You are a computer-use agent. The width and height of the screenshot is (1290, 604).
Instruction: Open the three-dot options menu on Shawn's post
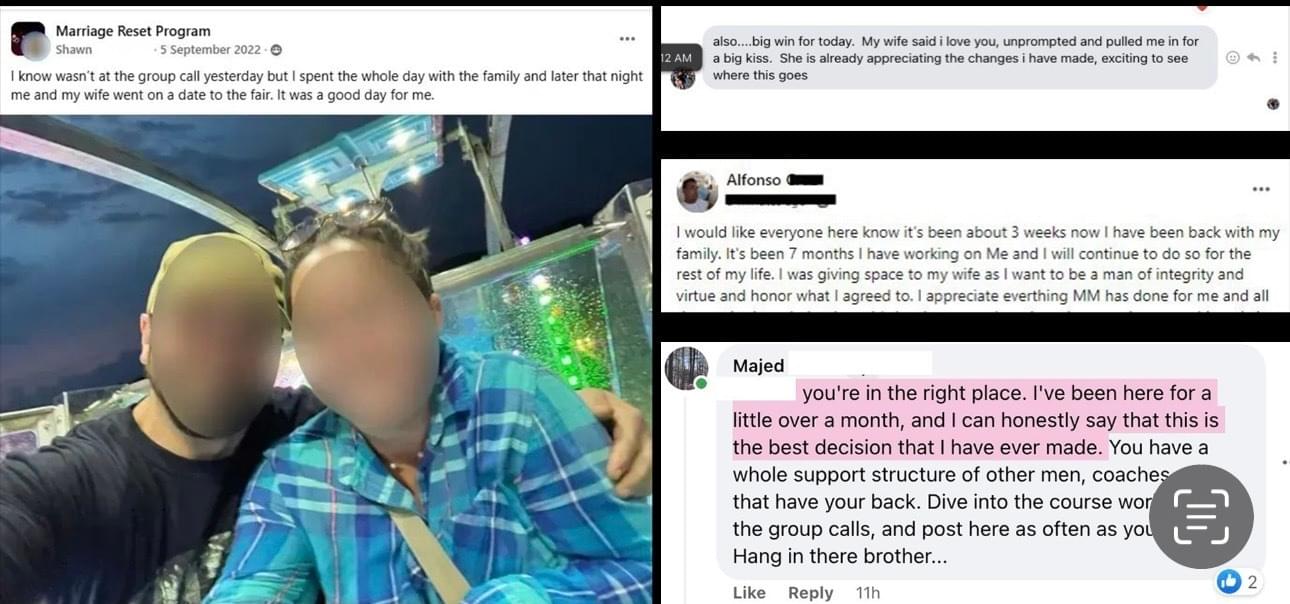[x=627, y=39]
